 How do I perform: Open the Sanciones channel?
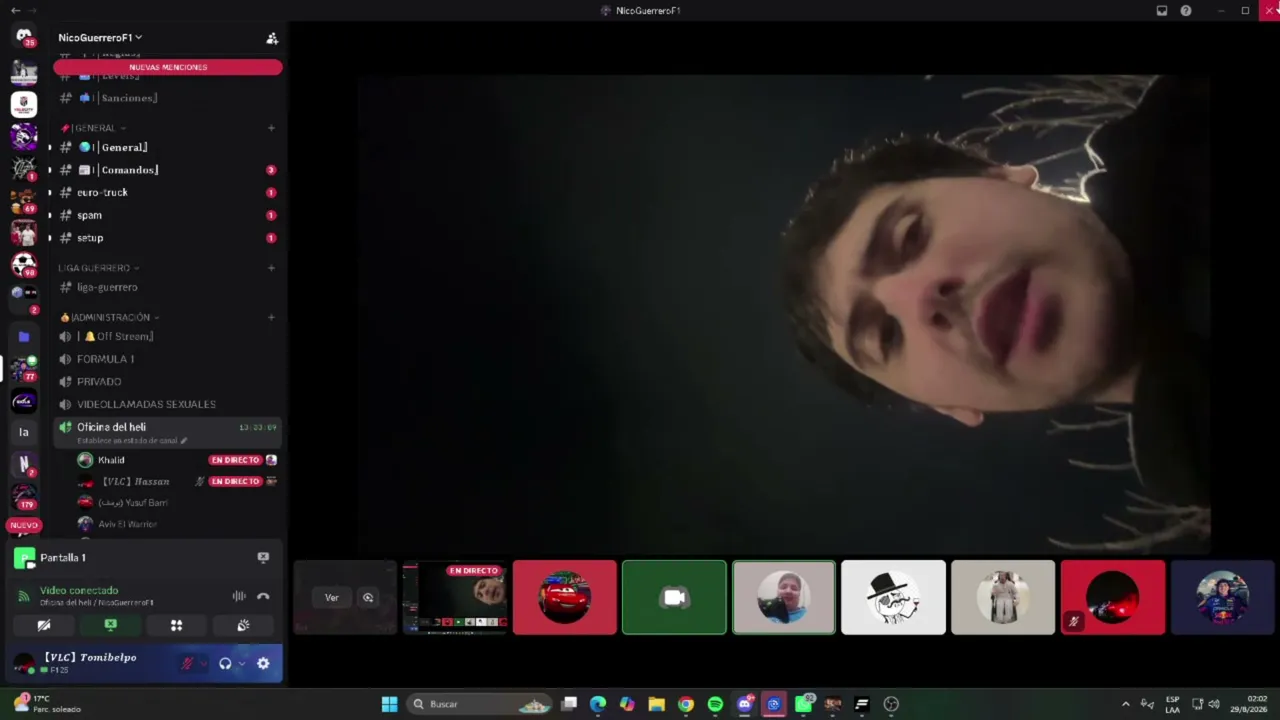[x=167, y=98]
